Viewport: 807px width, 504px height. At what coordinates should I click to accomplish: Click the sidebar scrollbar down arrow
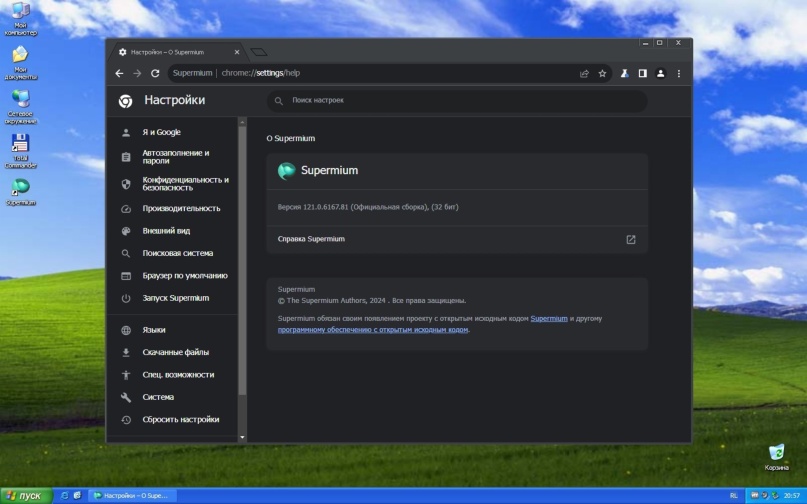point(242,438)
